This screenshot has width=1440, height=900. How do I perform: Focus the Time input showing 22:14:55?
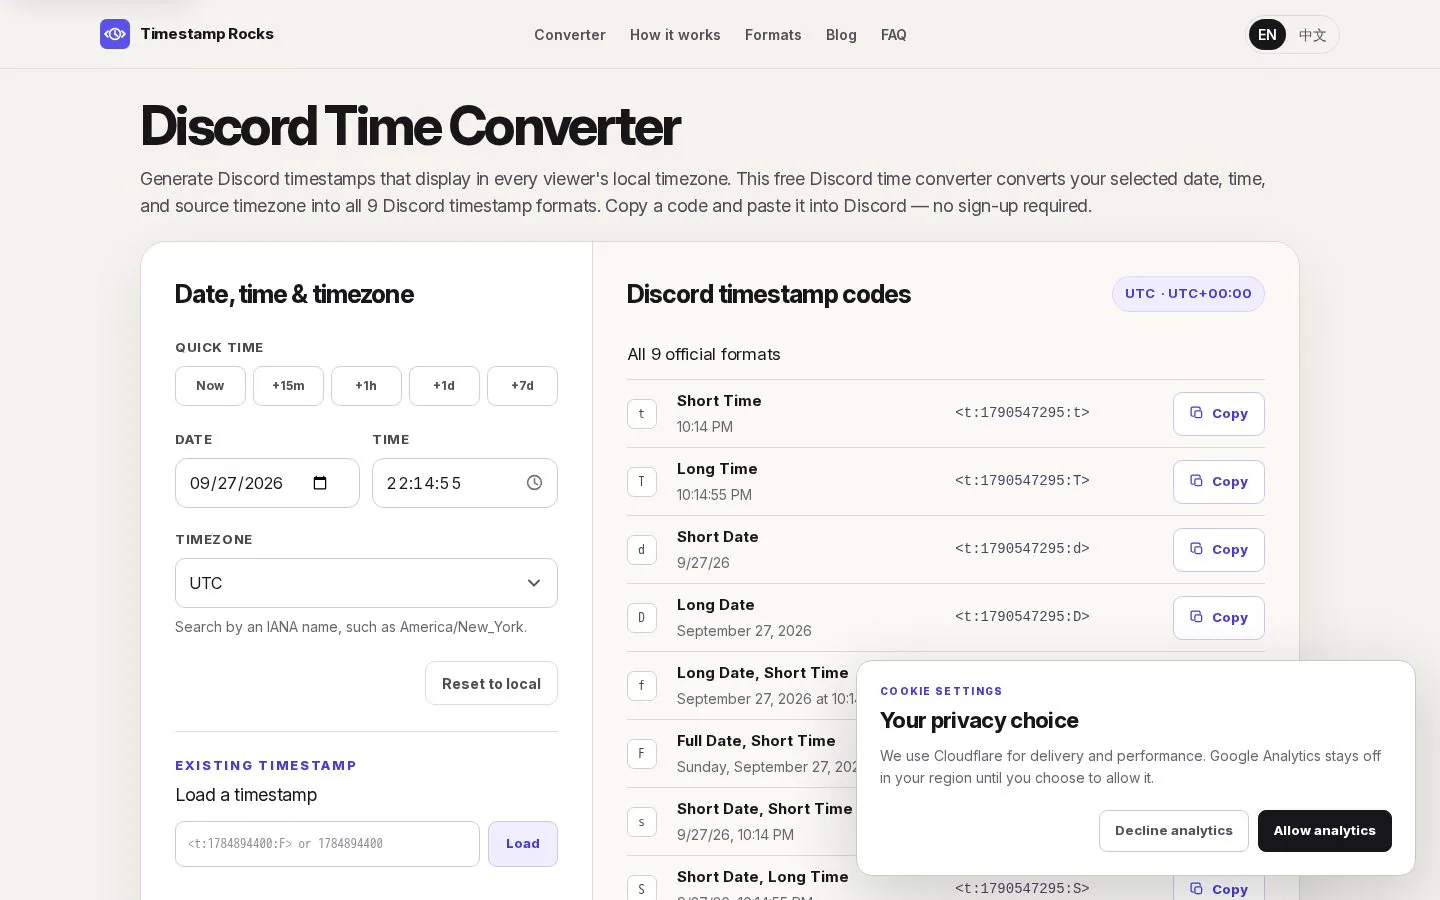click(465, 483)
